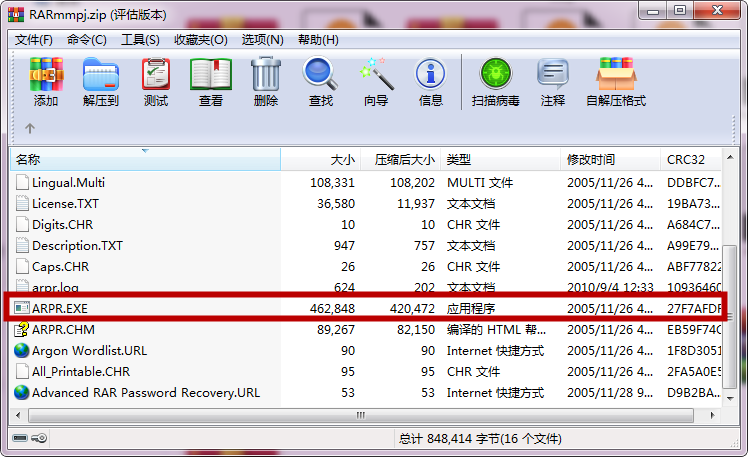Select the arpr.log file name

[55, 287]
